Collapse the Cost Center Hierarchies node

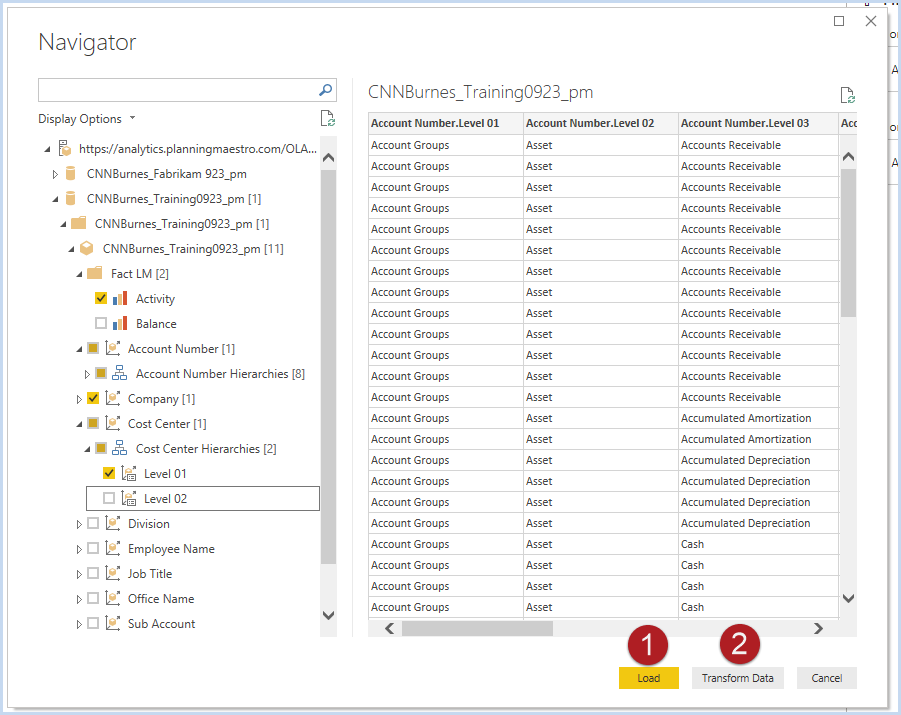click(x=87, y=449)
